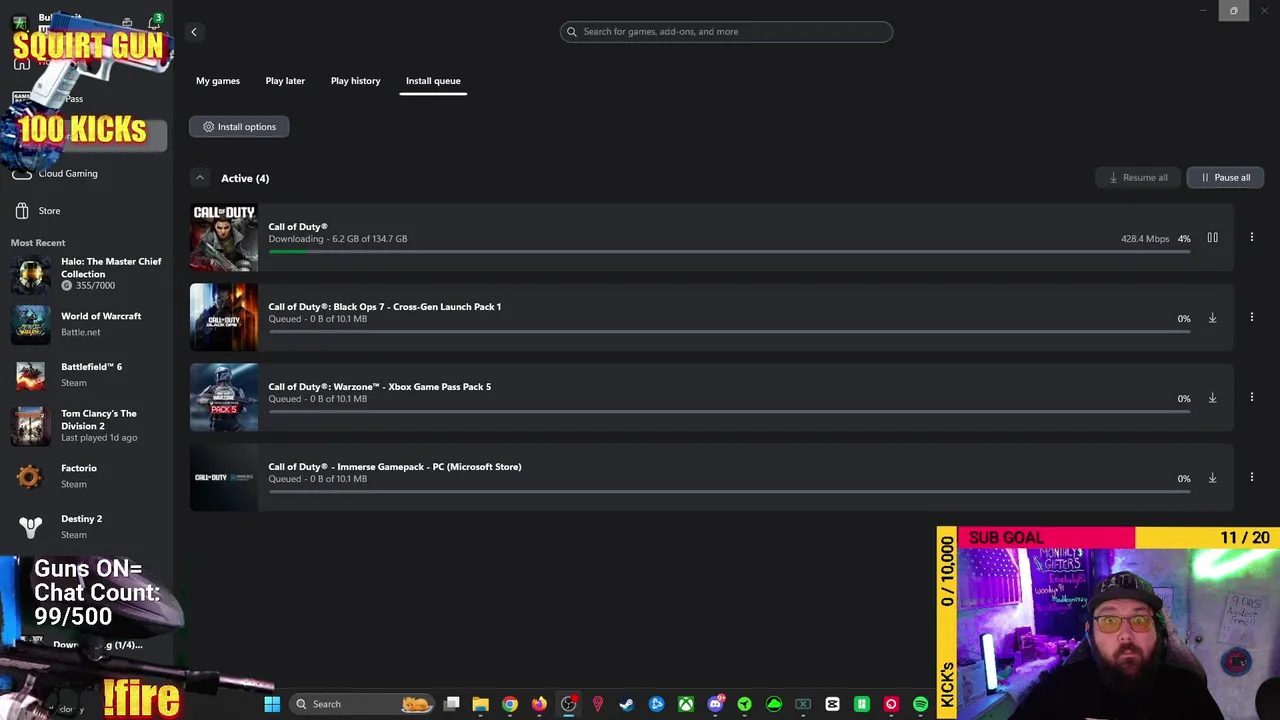Viewport: 1280px width, 720px height.
Task: Collapse the Active (4) section
Action: [x=200, y=178]
